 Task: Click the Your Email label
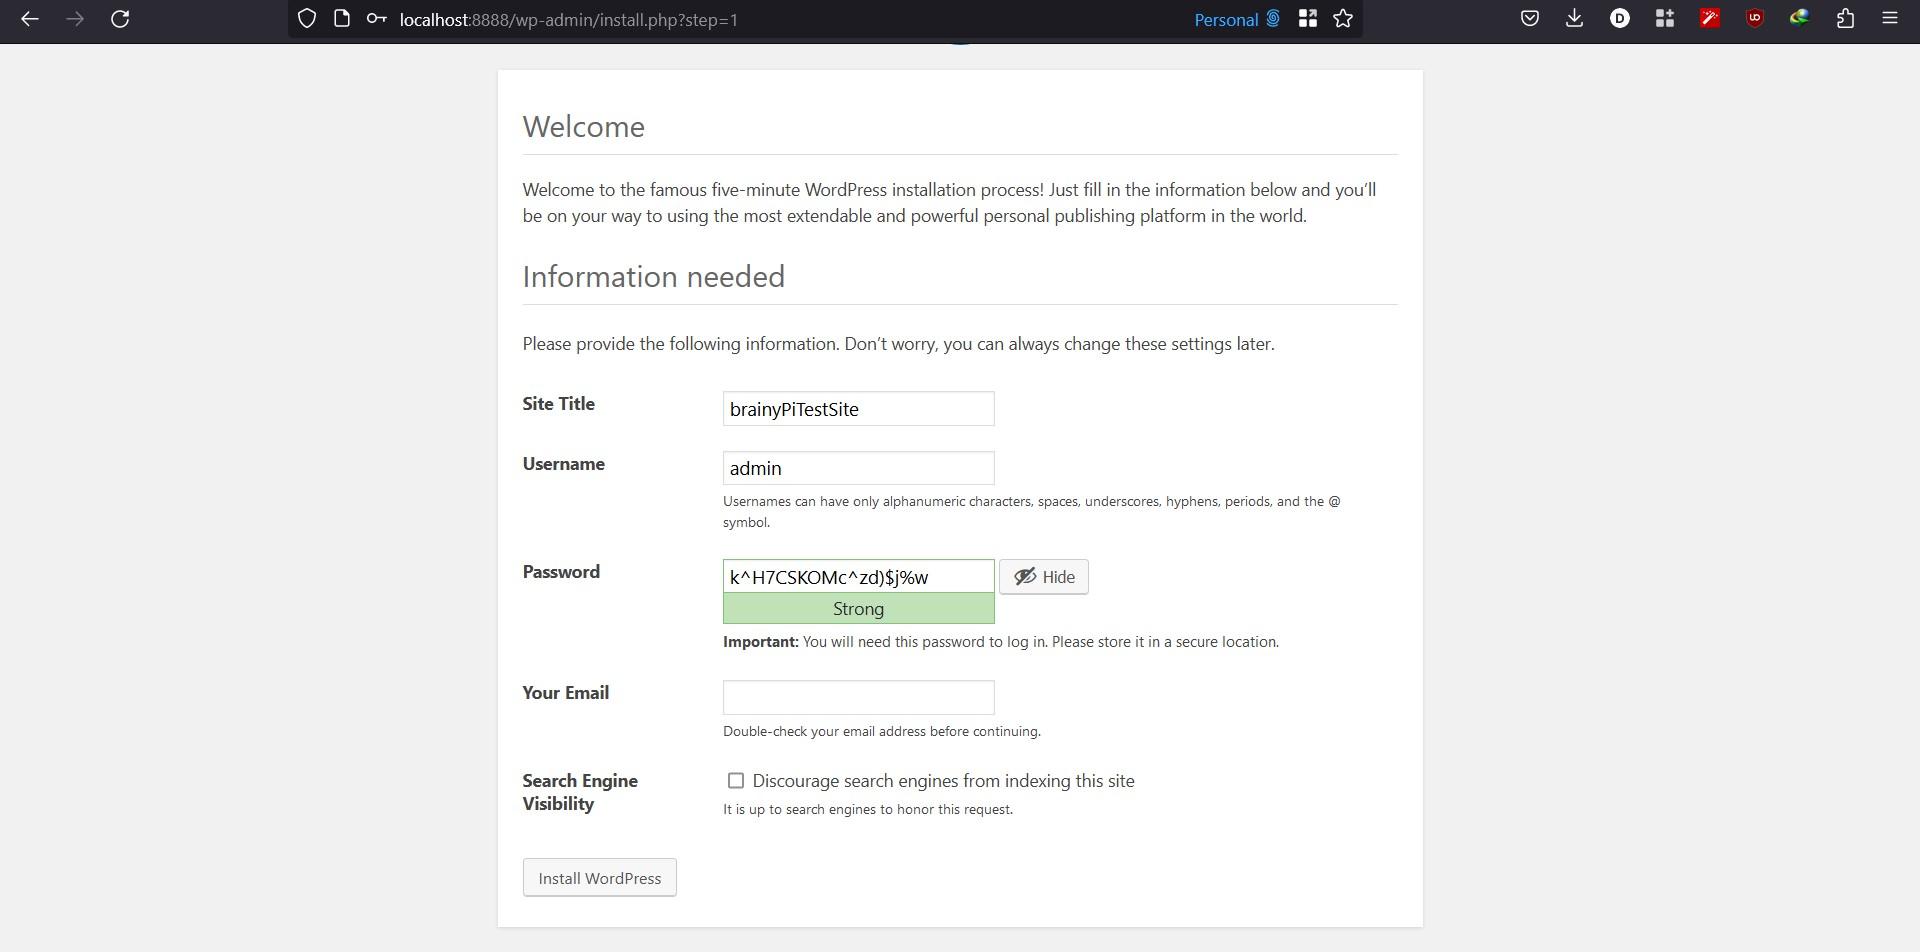click(565, 693)
